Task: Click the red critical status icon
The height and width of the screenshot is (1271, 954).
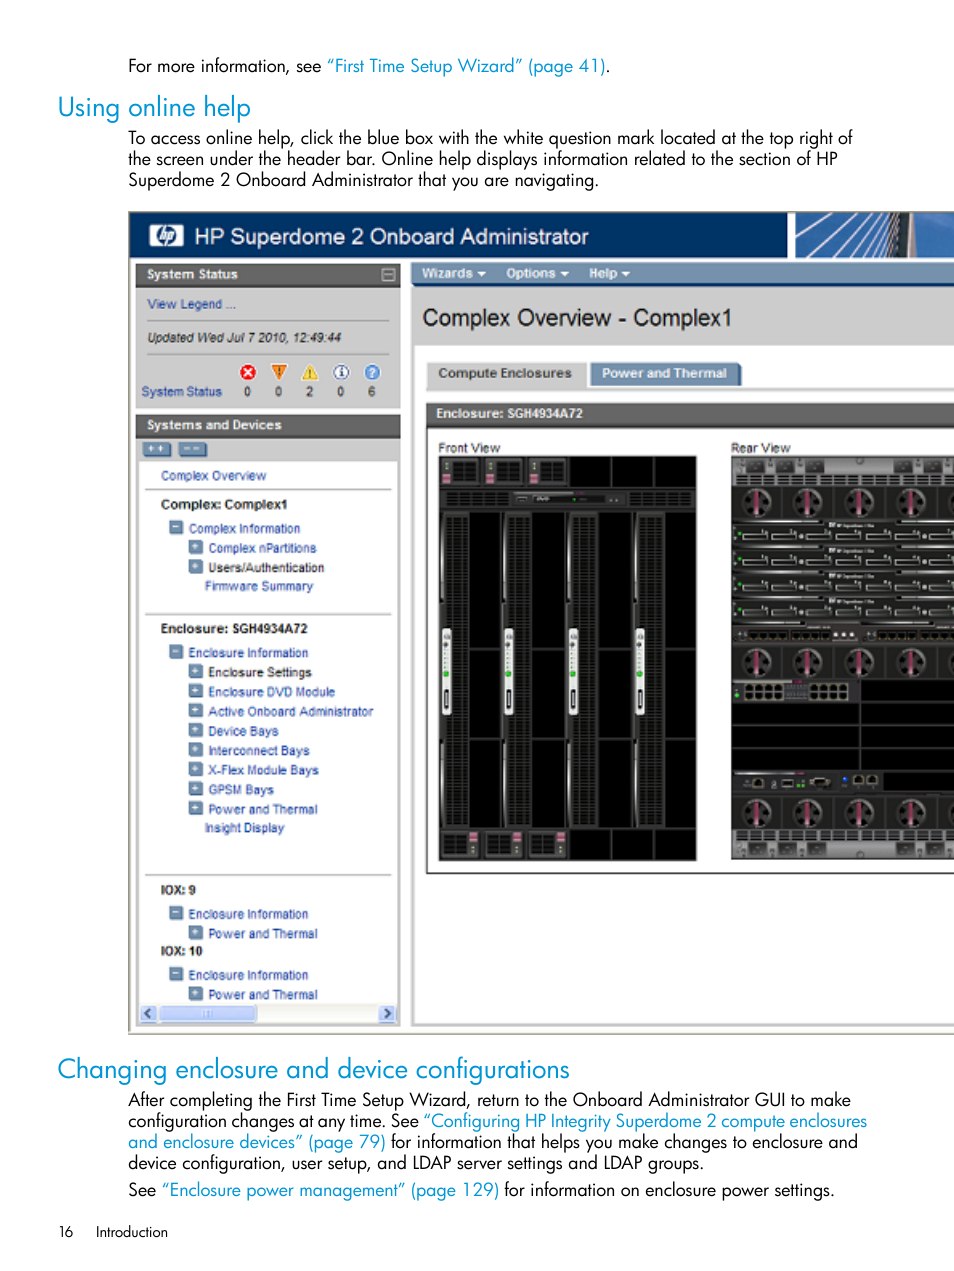Action: [248, 372]
